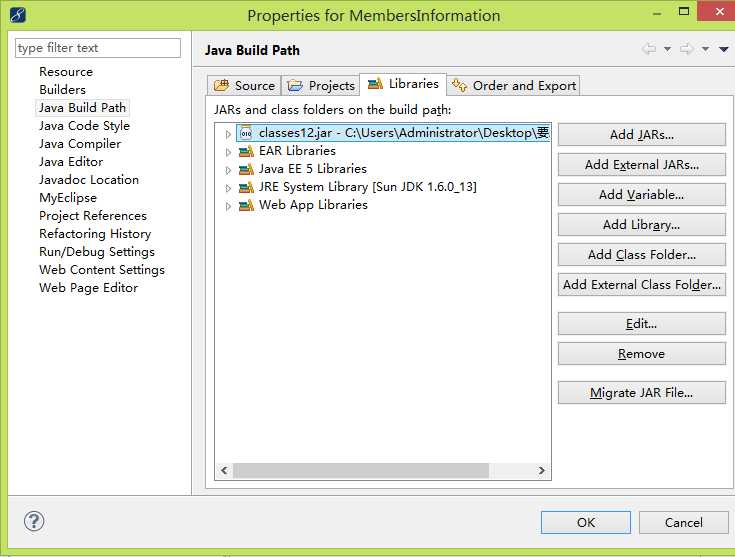Dismiss dialog with Cancel button

[x=683, y=522]
